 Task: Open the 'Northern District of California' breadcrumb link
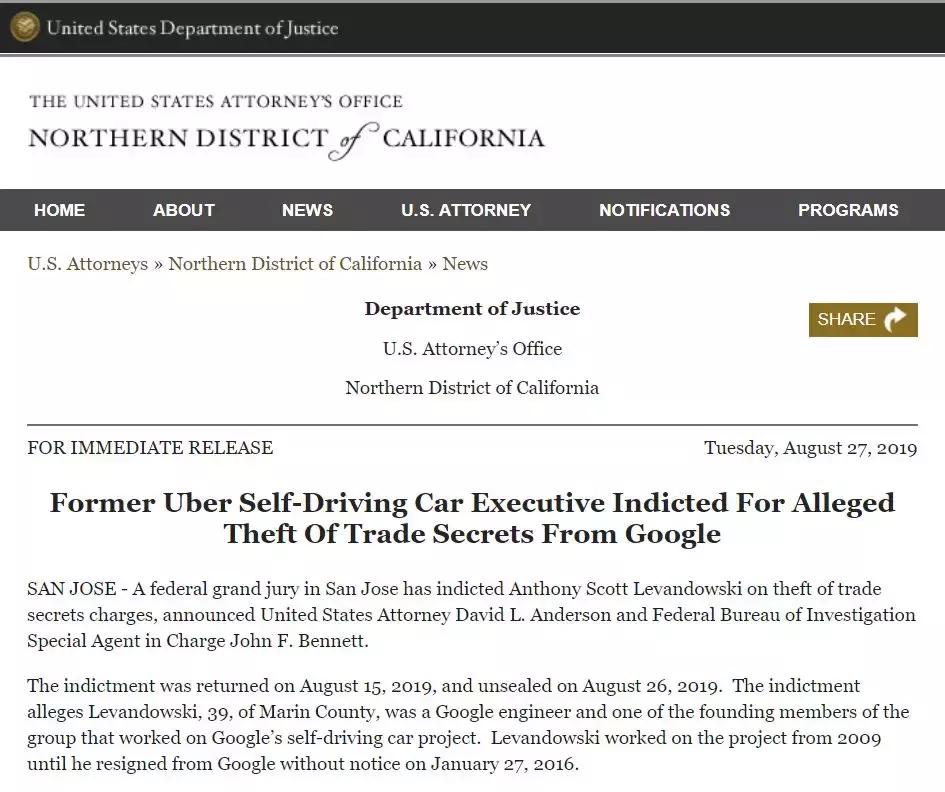click(x=295, y=264)
